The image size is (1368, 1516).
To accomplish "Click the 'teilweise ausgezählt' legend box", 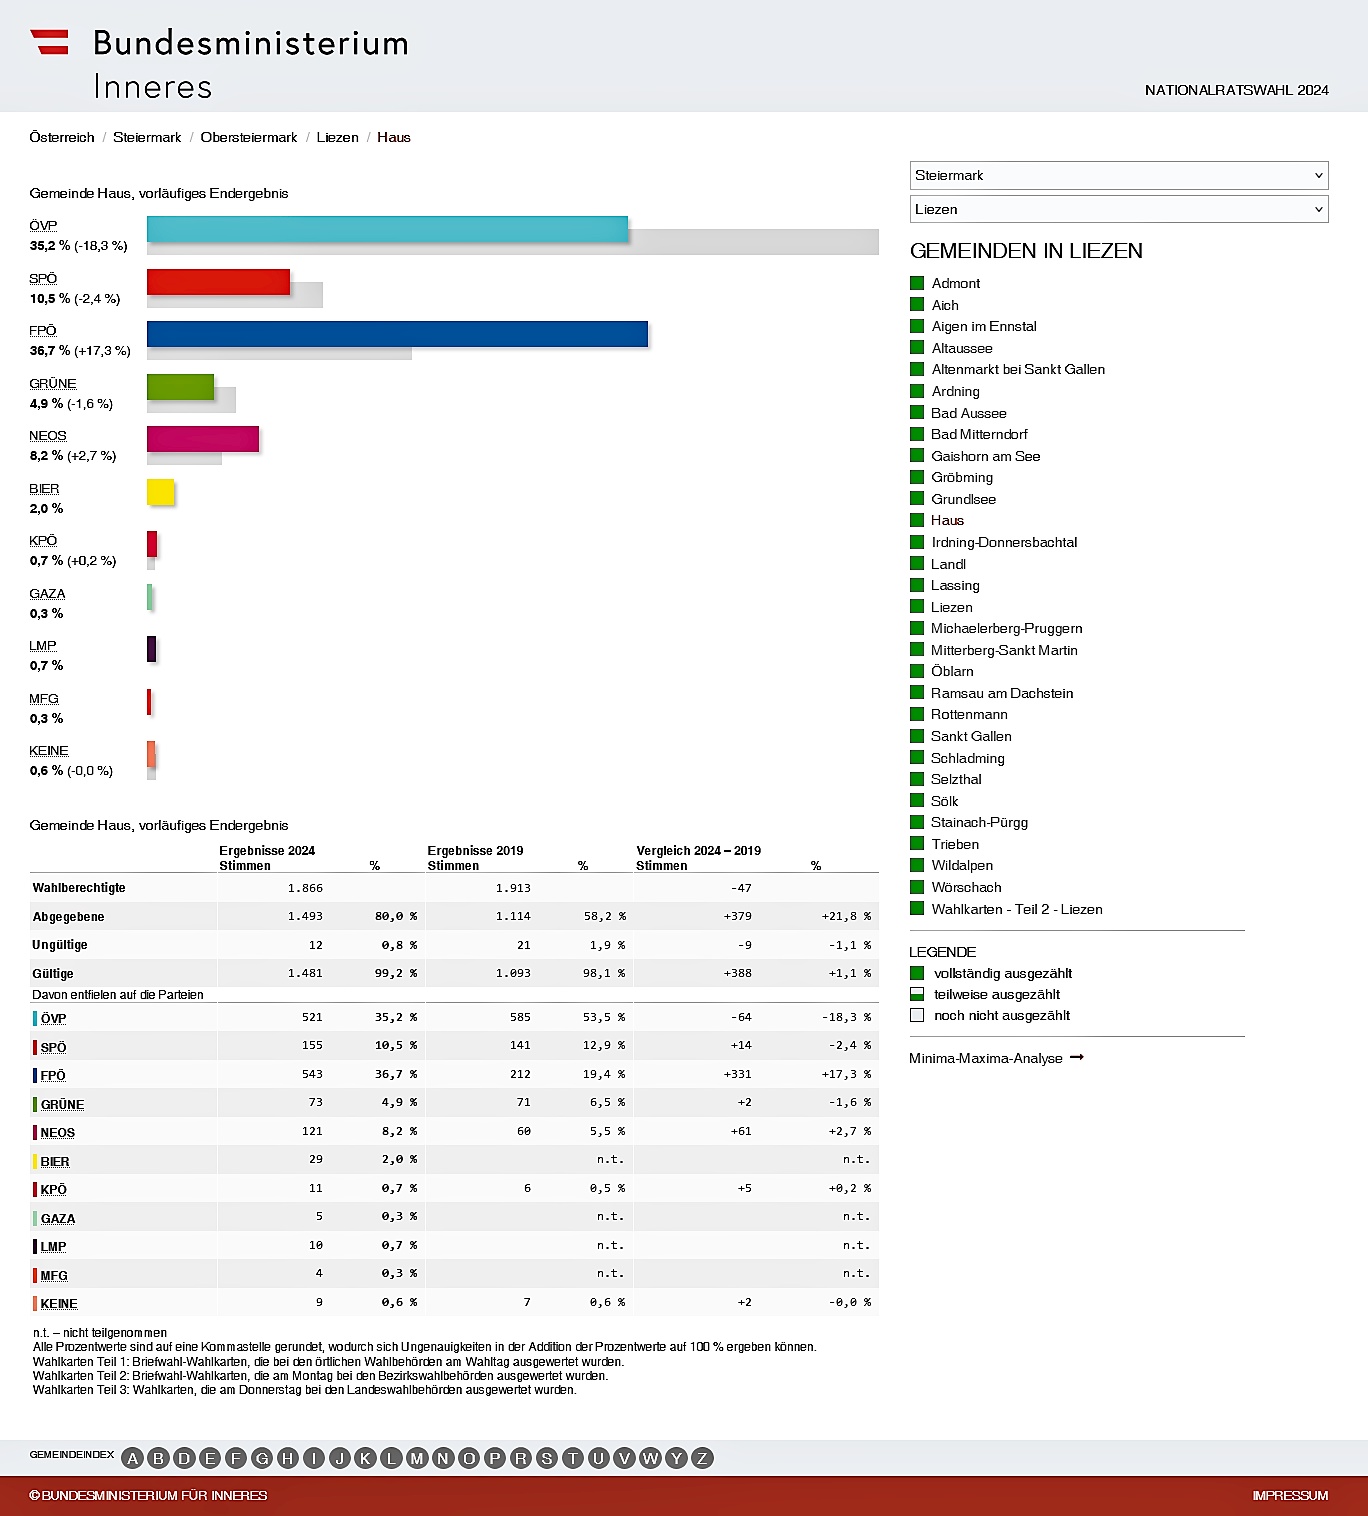I will [x=917, y=994].
